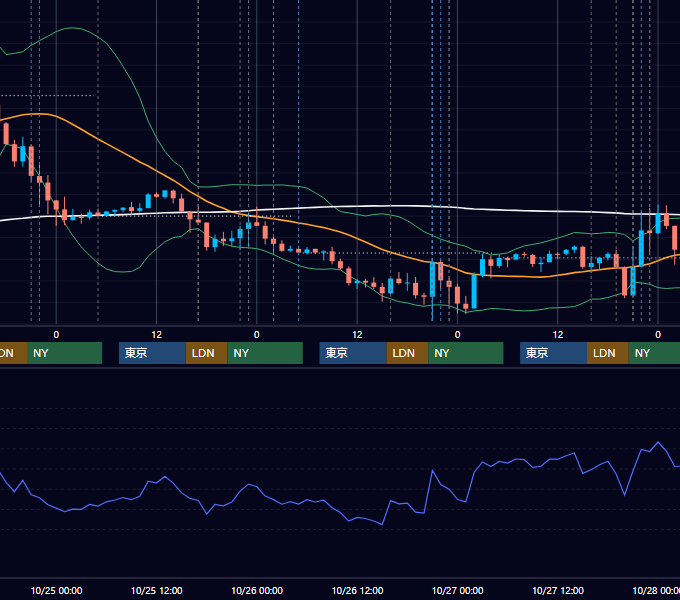Click the 10/25 12:00 time axis label

[x=157, y=590]
